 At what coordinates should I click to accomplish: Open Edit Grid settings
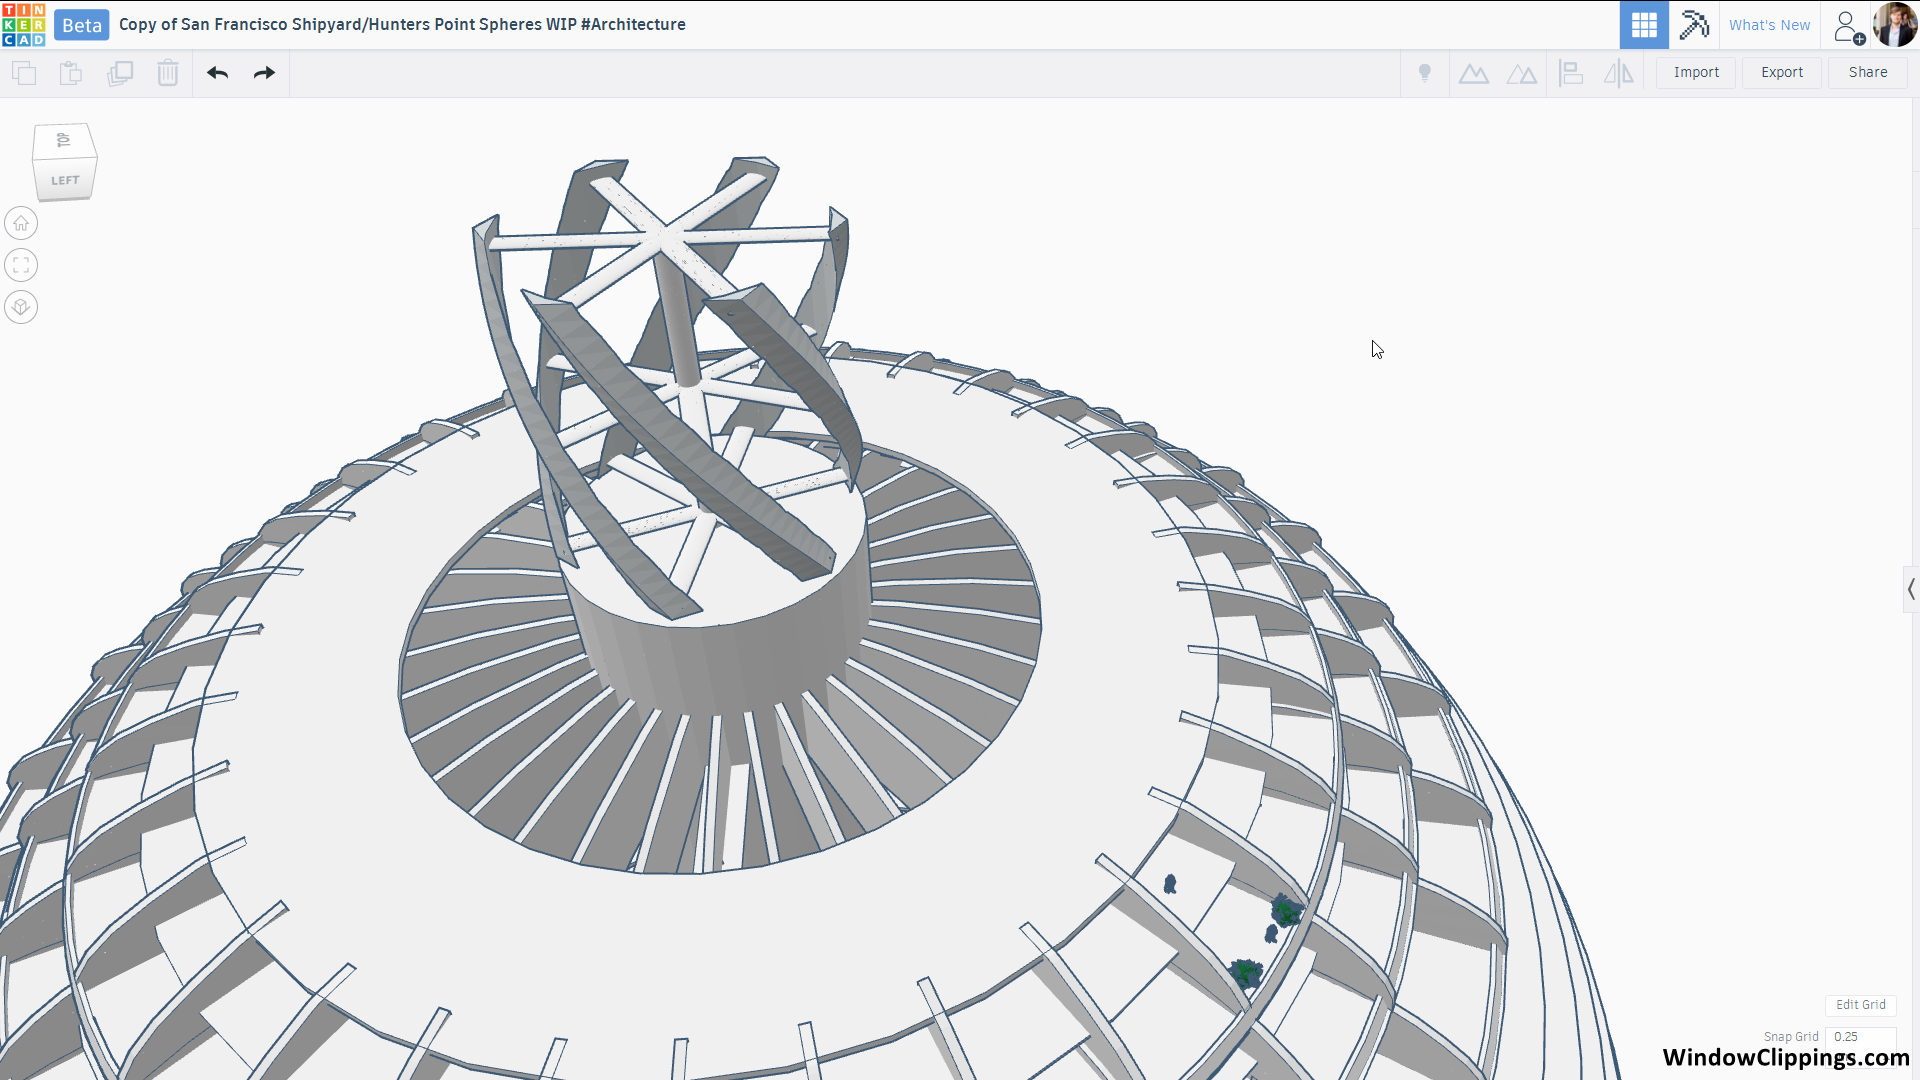1860,1005
